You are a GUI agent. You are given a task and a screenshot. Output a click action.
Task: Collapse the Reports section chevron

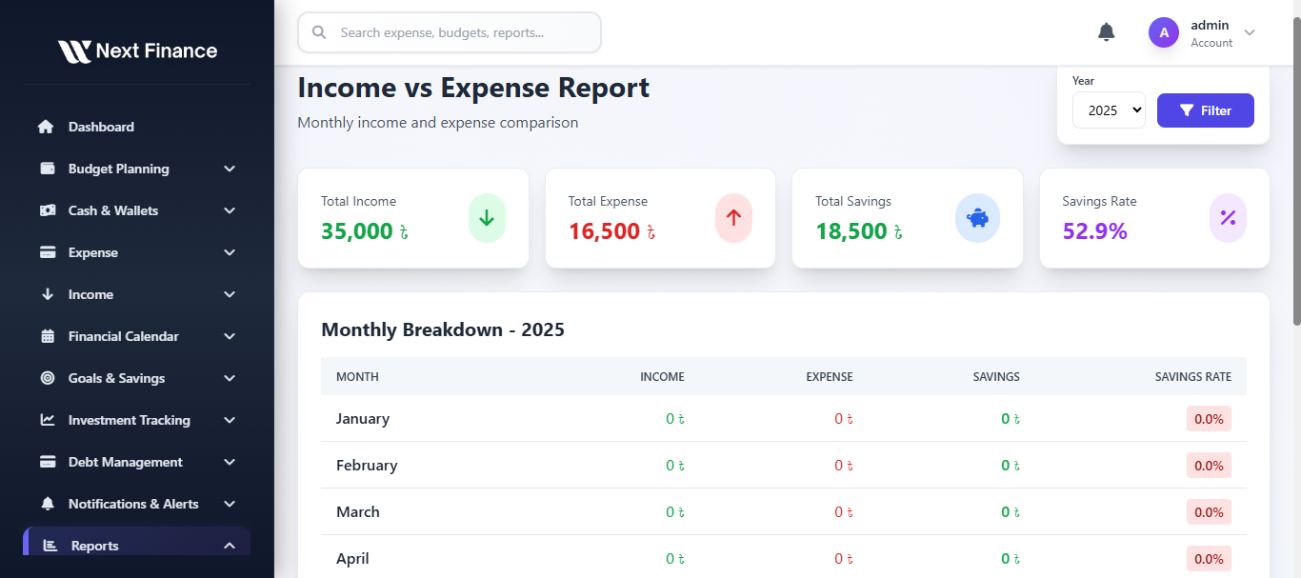point(229,546)
